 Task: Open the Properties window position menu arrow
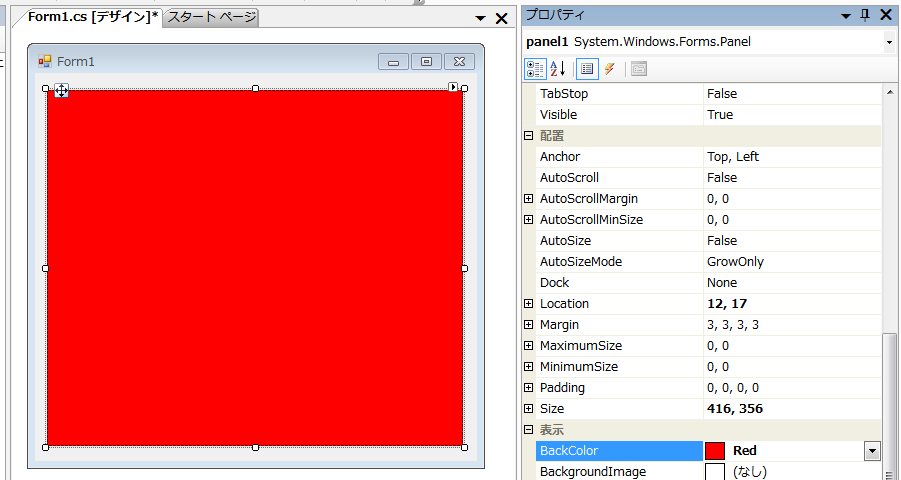coord(846,16)
